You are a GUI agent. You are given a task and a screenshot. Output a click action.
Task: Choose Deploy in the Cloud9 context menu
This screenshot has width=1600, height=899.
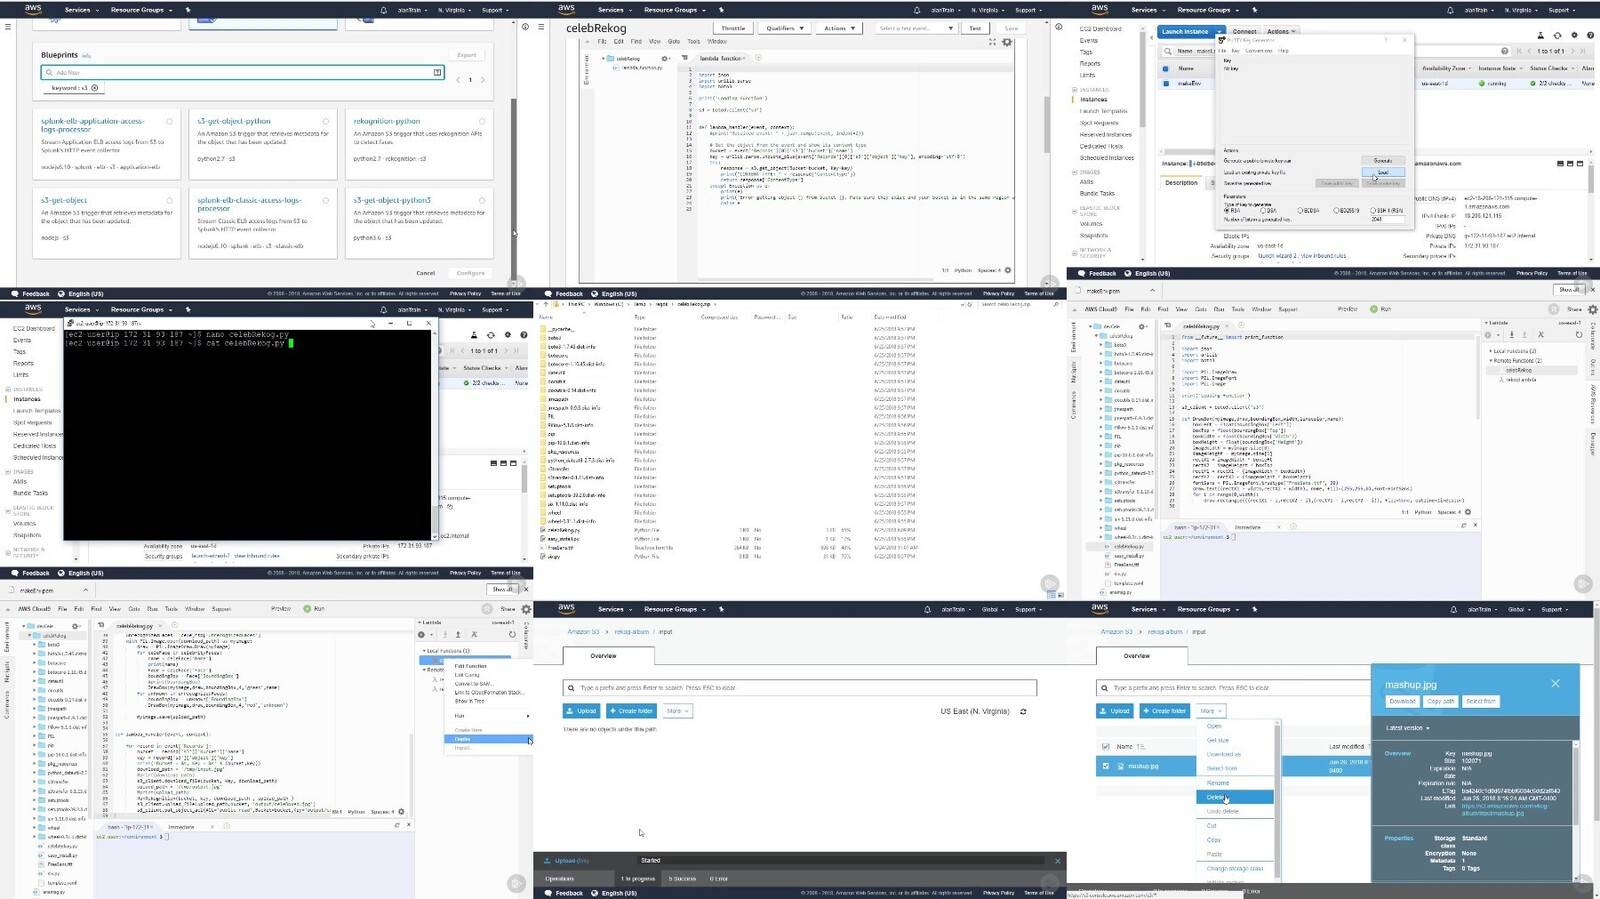coord(487,739)
